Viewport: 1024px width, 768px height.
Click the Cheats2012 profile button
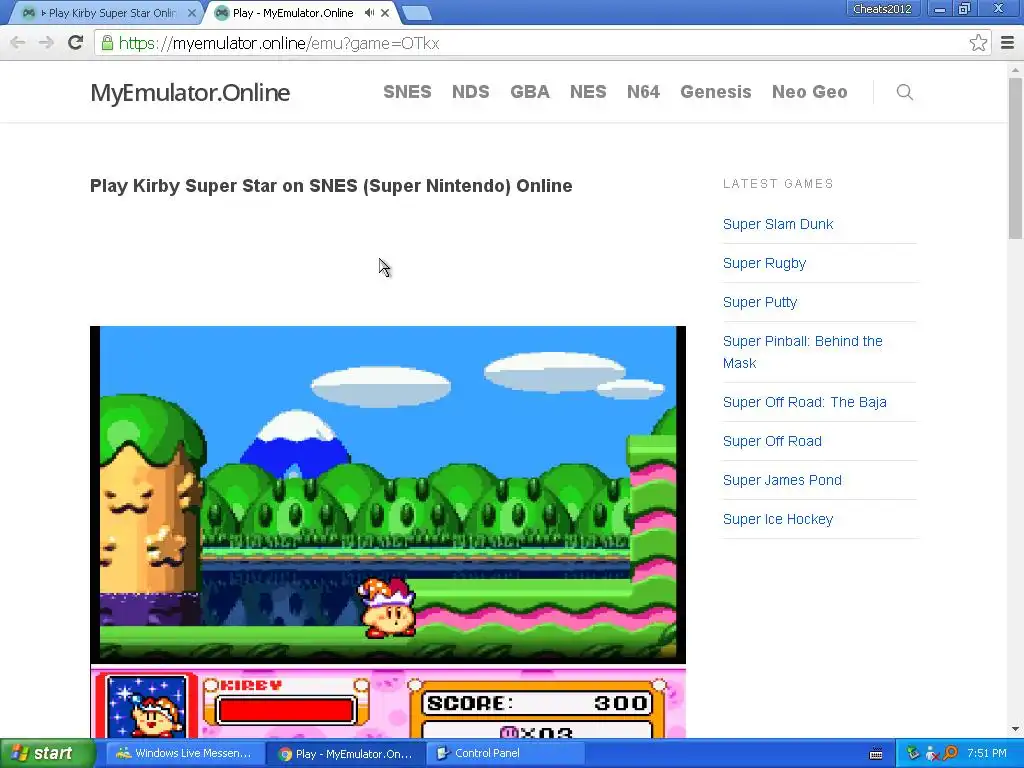point(882,9)
